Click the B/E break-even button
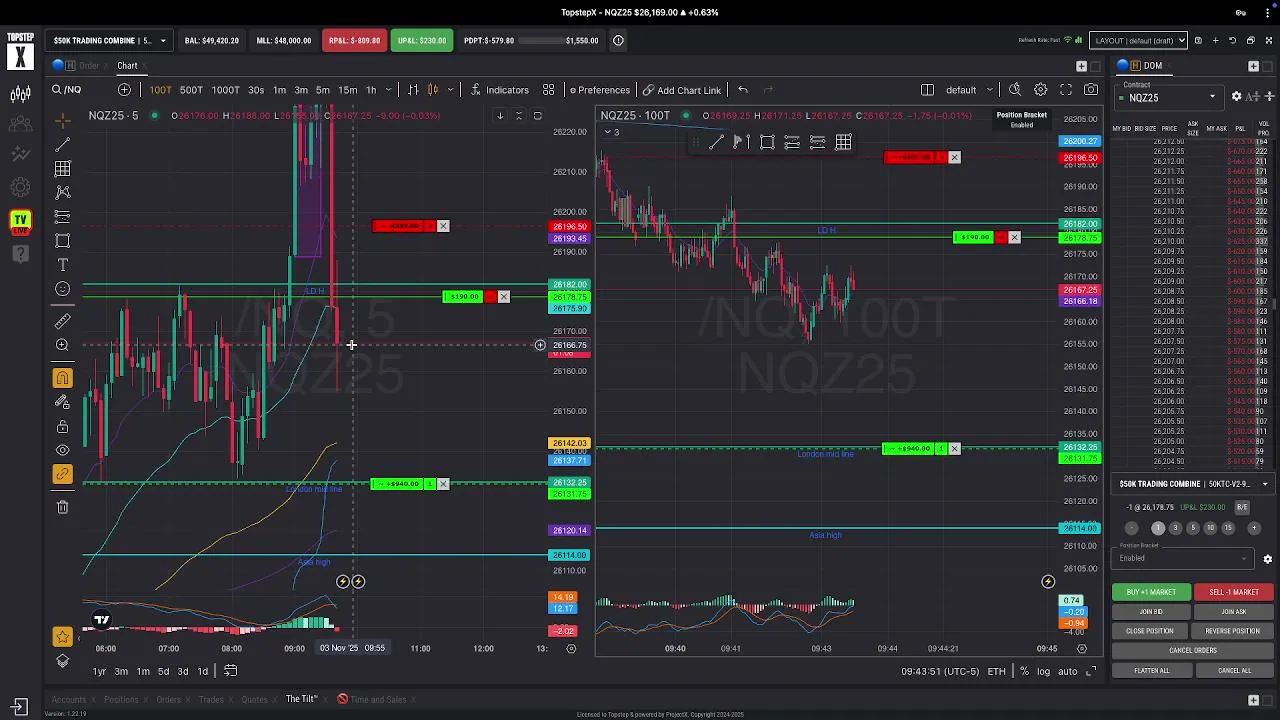The image size is (1280, 720). click(x=1242, y=508)
